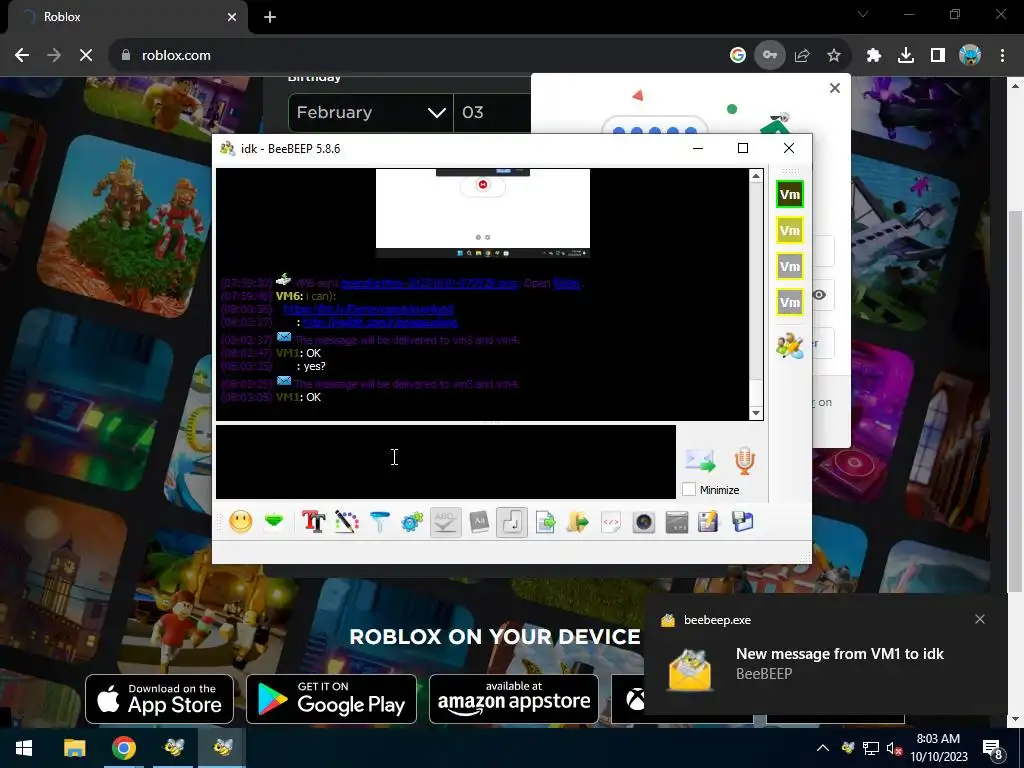Send a file using the document-arrow icon
1024x768 pixels.
[x=545, y=522]
